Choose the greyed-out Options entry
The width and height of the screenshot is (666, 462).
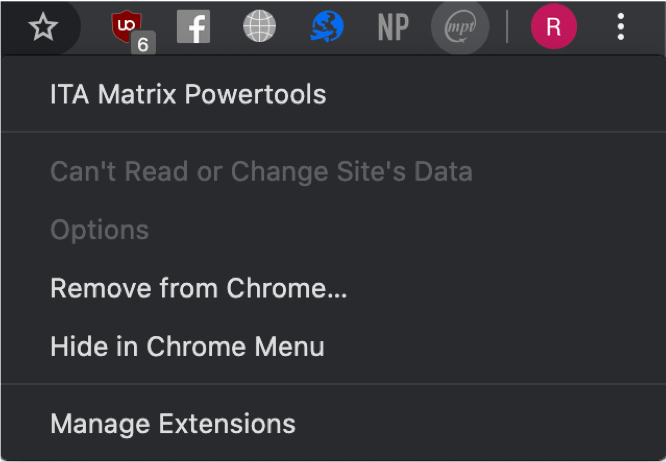coord(99,230)
